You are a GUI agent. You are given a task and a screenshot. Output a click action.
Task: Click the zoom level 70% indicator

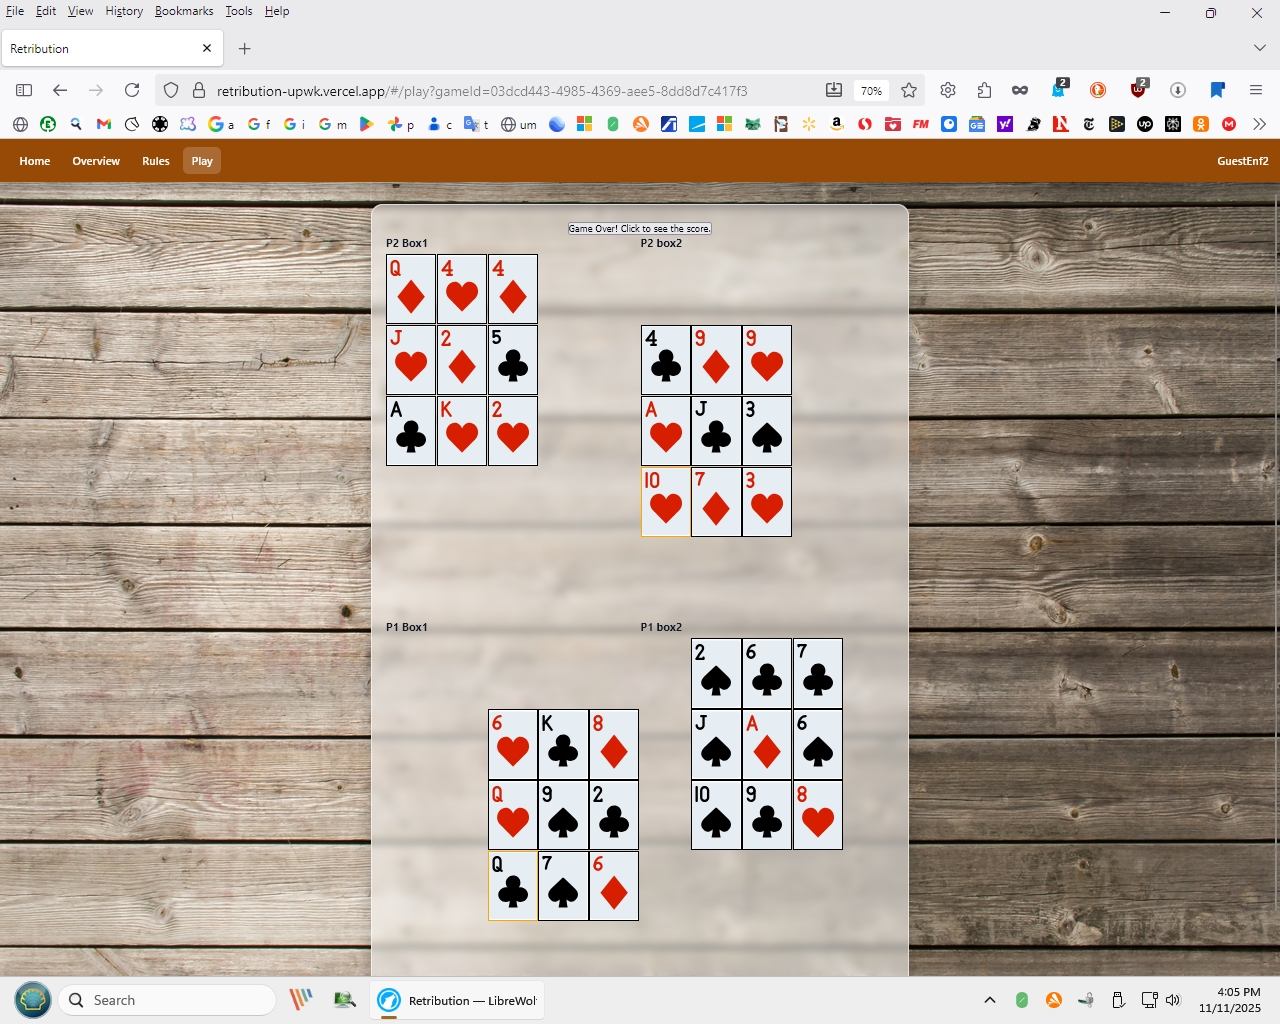871,90
